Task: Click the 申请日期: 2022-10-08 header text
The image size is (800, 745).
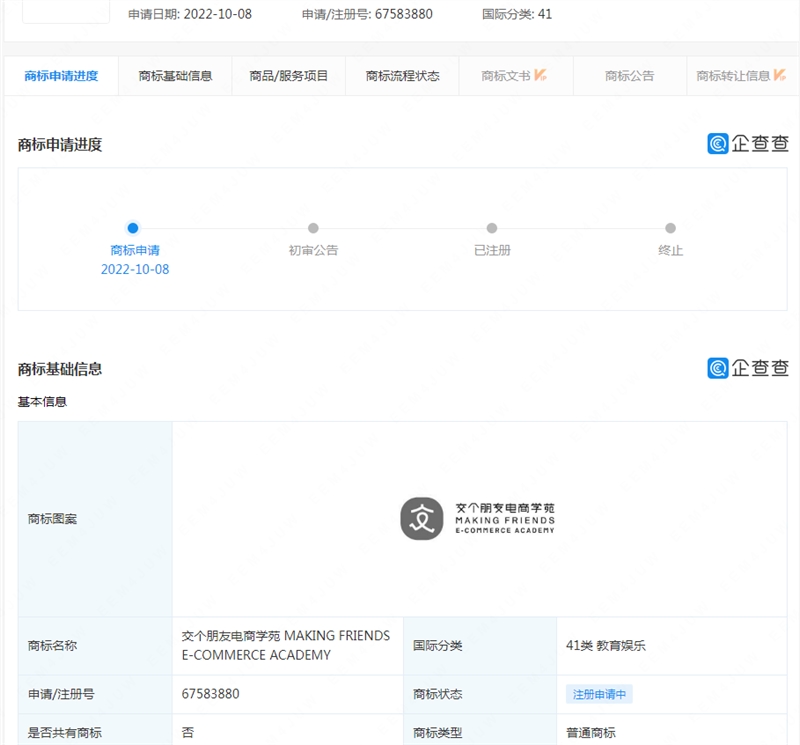Action: coord(190,14)
